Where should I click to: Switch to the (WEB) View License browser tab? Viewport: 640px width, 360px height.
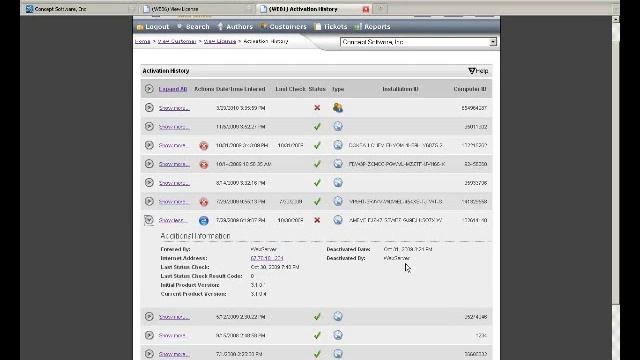tap(198, 9)
